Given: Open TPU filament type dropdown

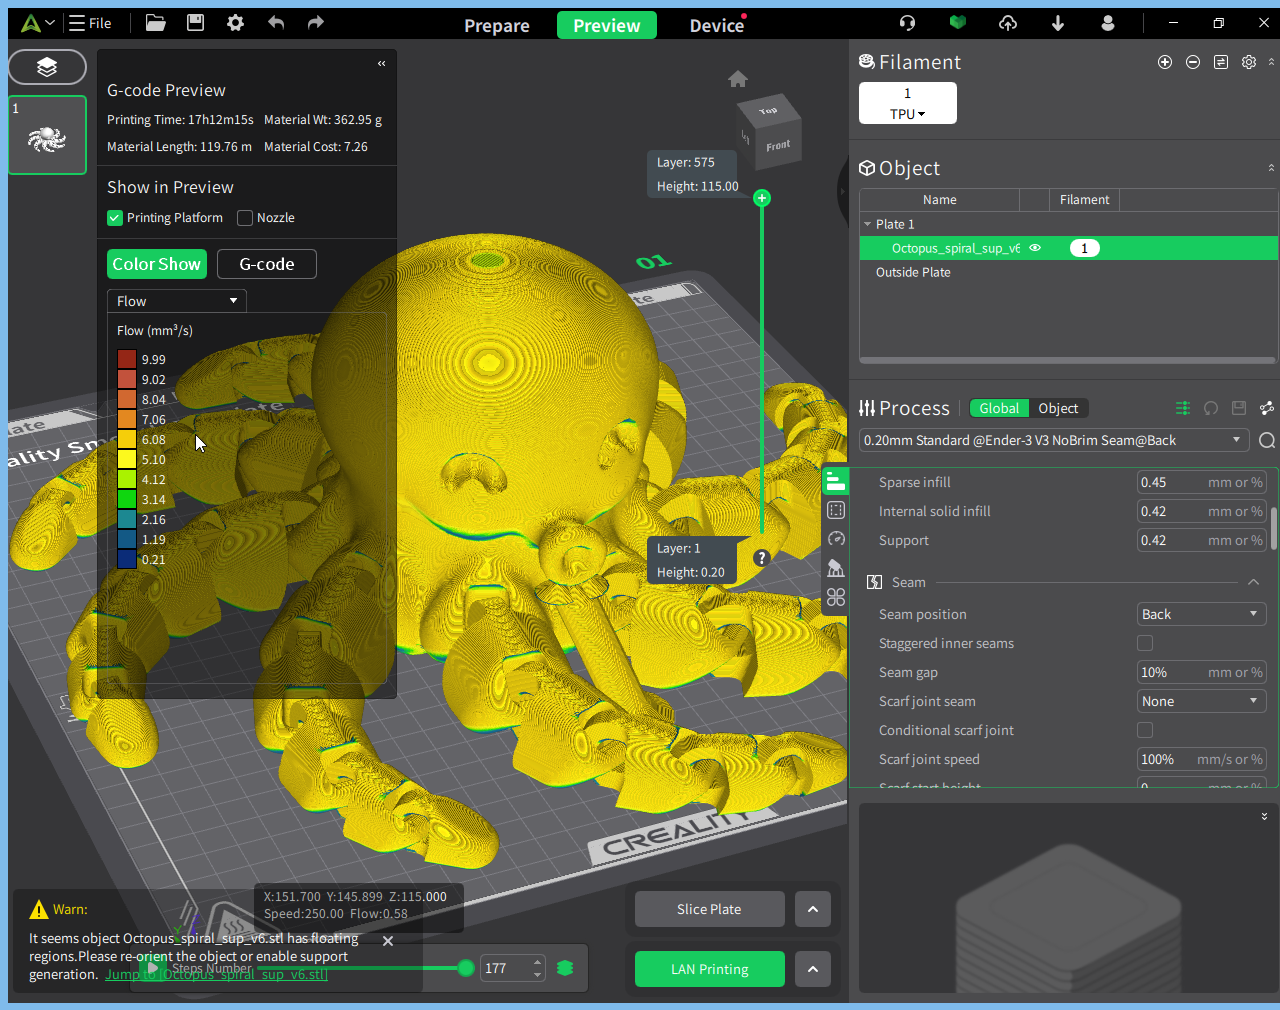Looking at the screenshot, I should click(x=908, y=114).
